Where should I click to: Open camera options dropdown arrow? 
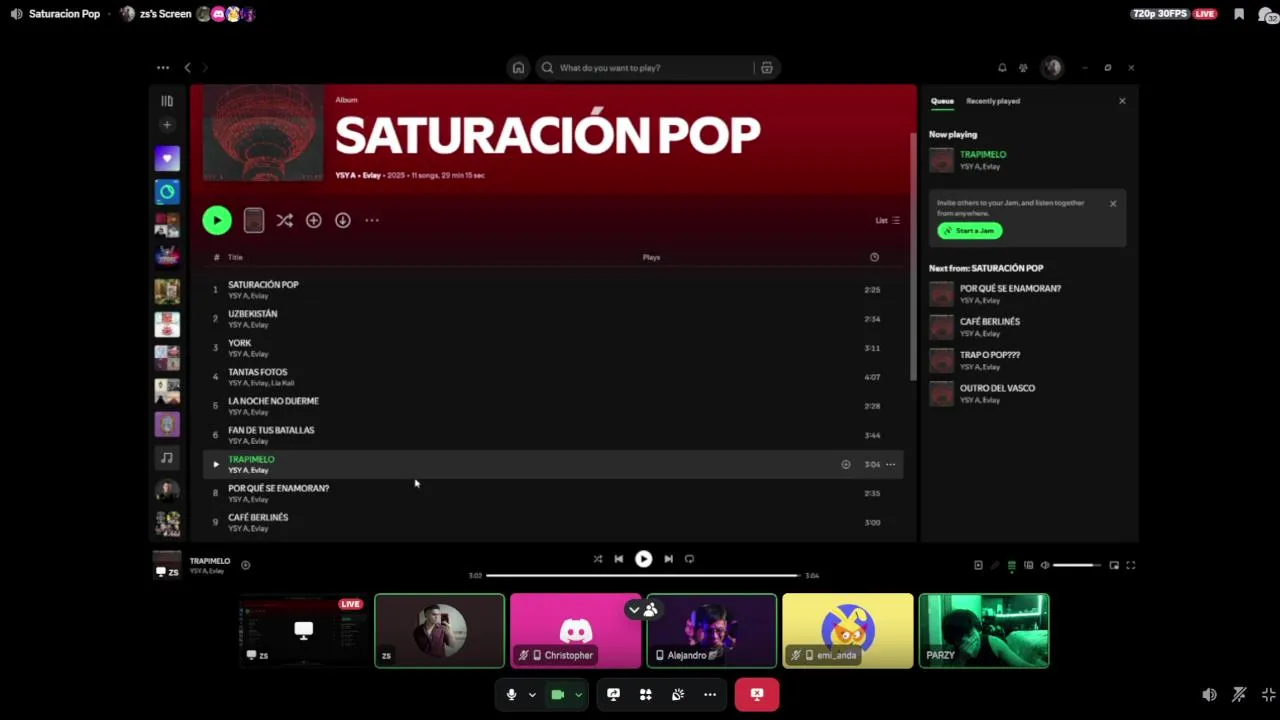coord(578,695)
